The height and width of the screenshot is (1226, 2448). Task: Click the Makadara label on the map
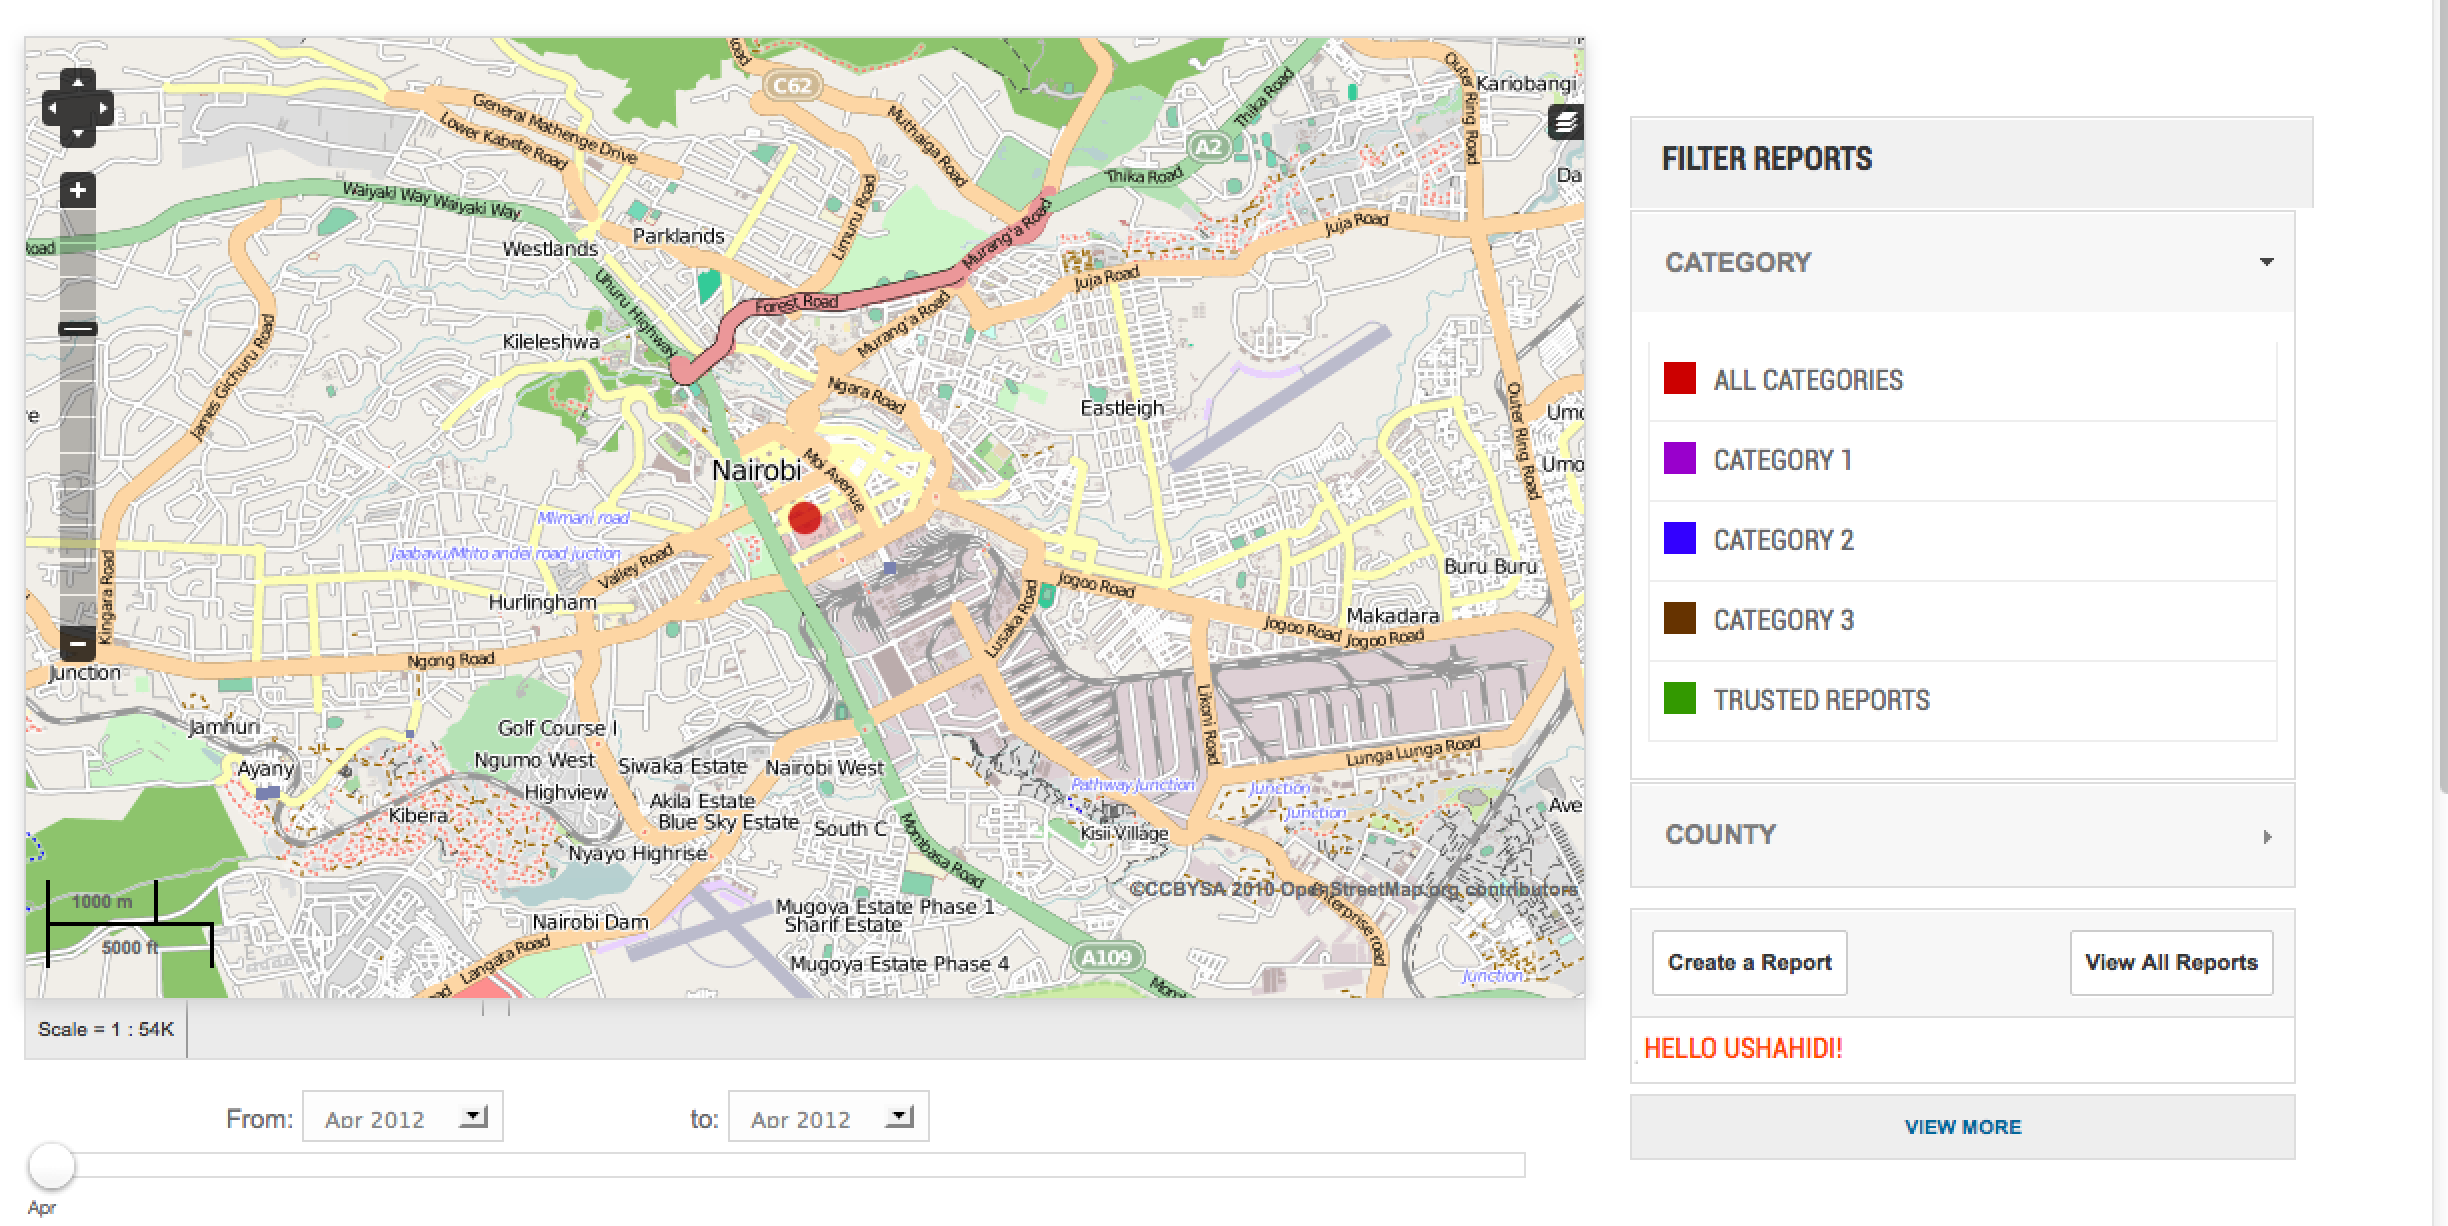click(x=1393, y=616)
